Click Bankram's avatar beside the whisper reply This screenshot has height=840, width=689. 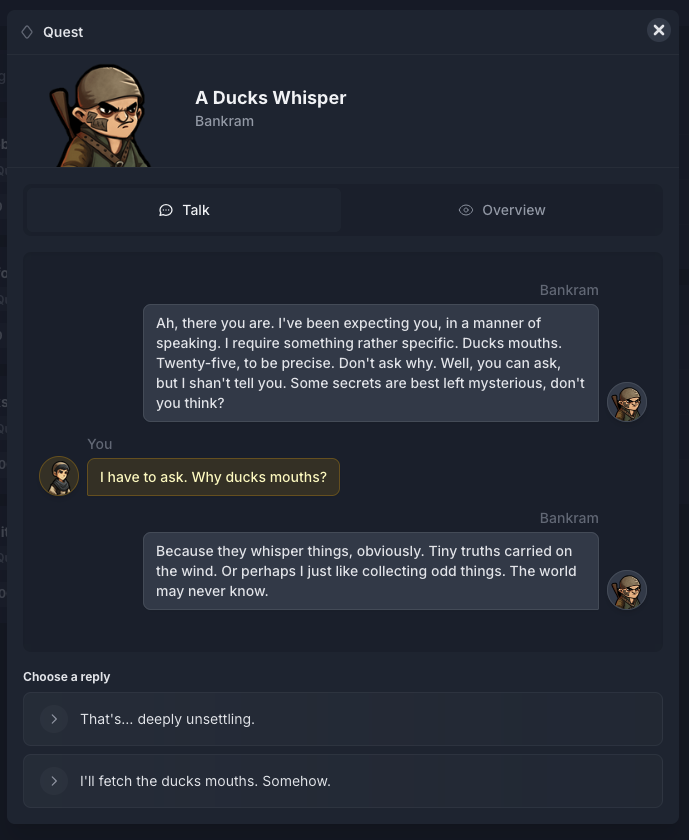(x=627, y=590)
